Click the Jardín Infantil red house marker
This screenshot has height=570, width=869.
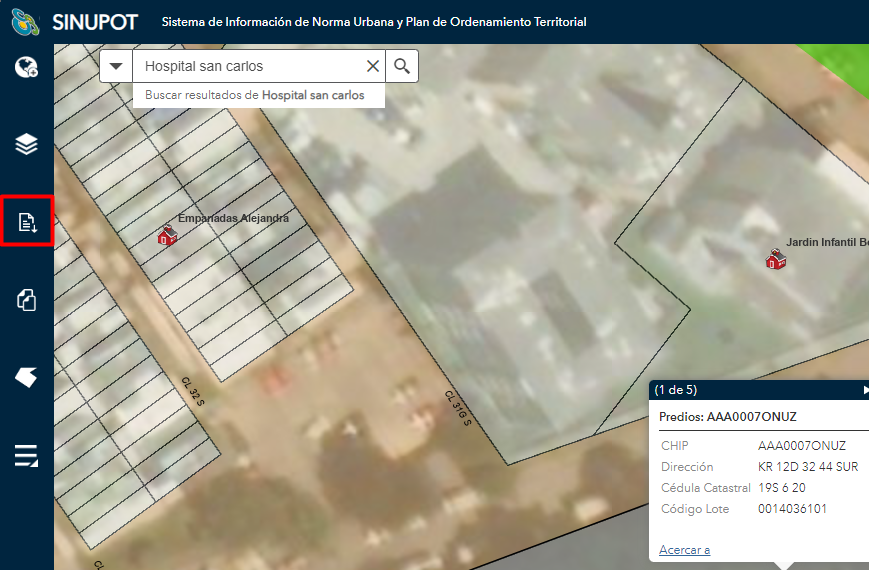pos(774,259)
